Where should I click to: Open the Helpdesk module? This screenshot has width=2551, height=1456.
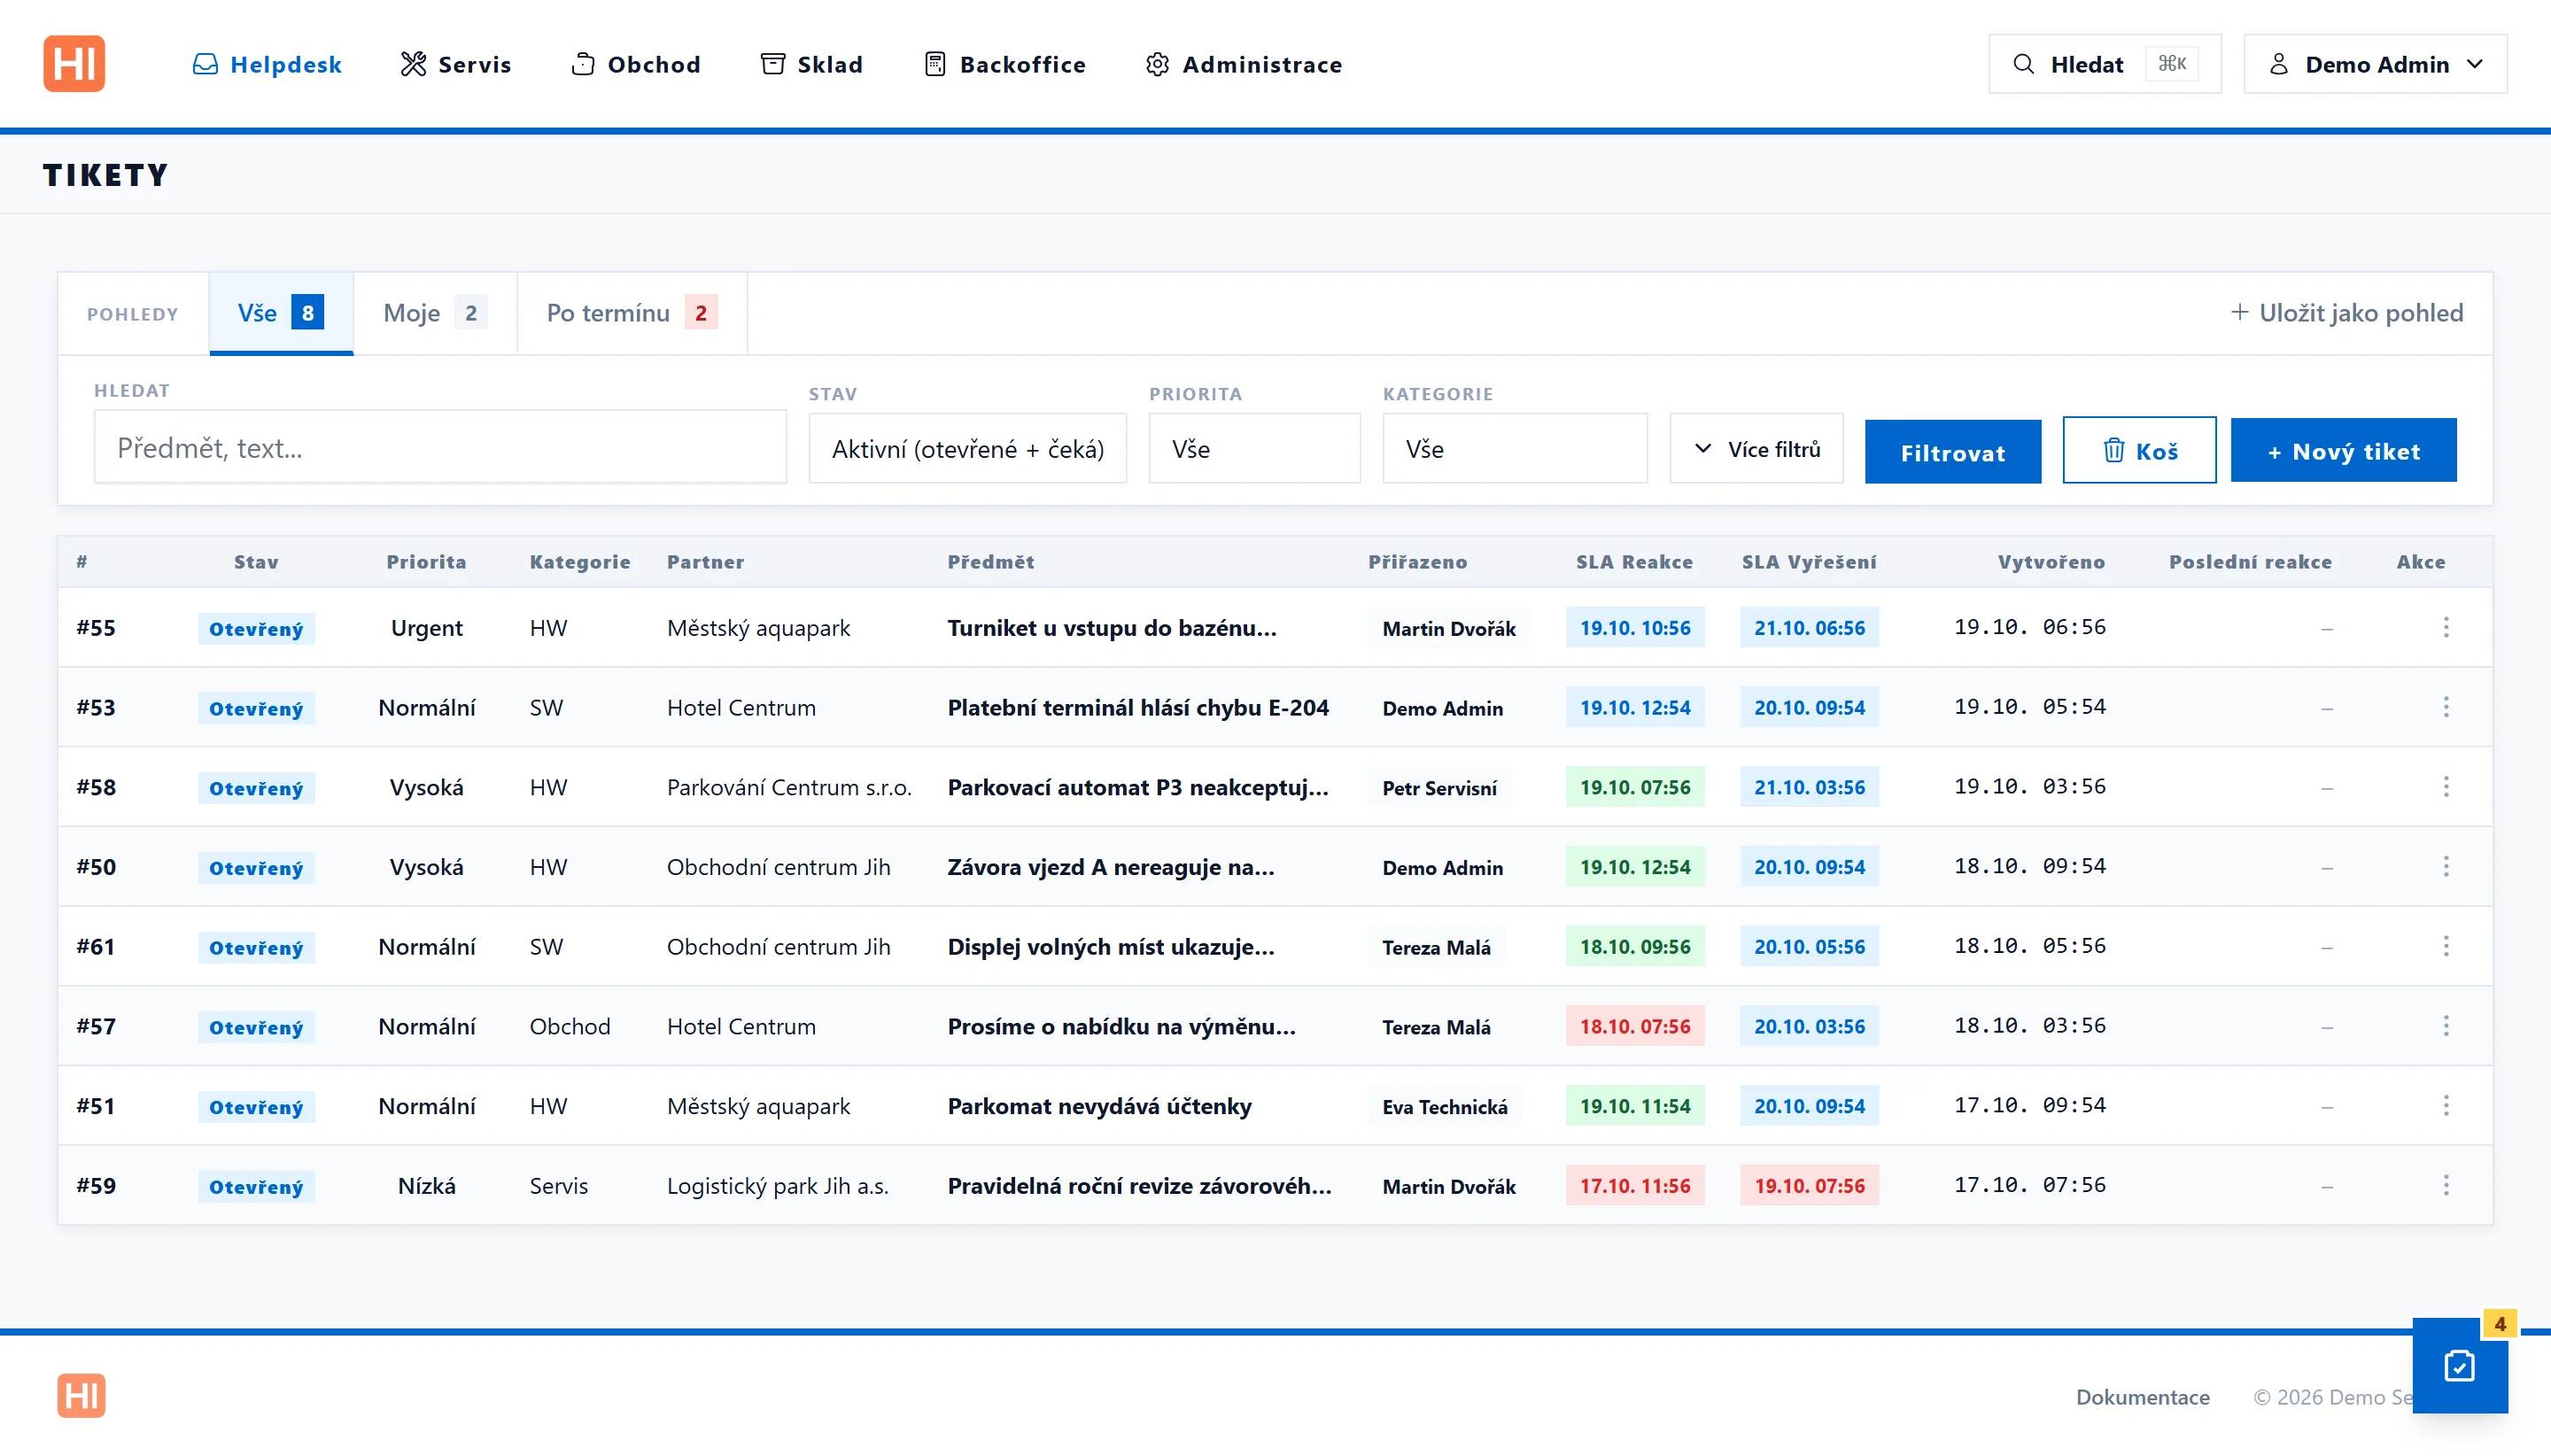click(267, 64)
